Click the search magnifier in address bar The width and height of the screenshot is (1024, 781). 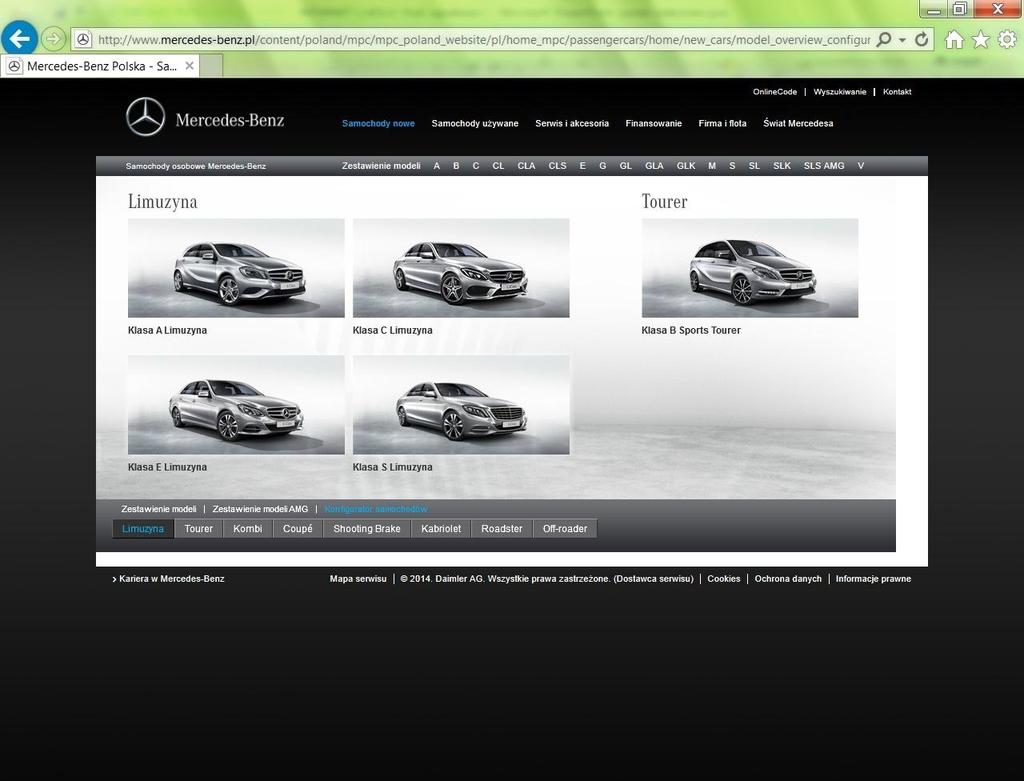coord(884,39)
